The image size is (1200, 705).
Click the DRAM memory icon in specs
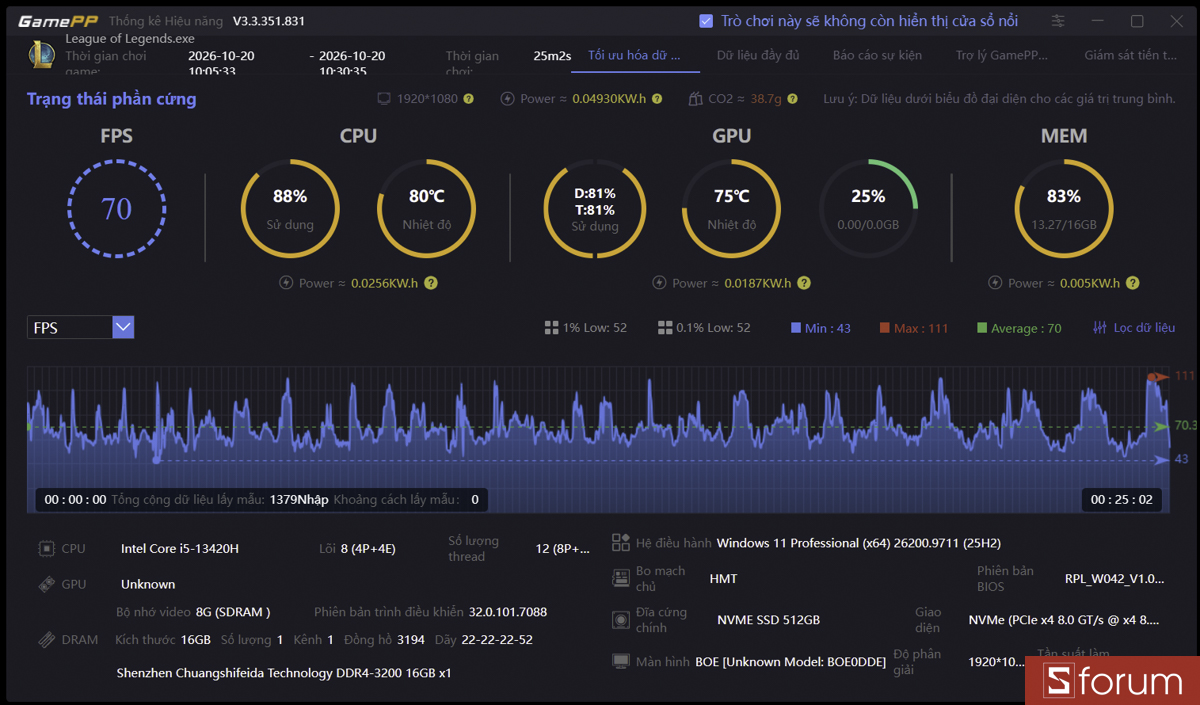tap(46, 639)
